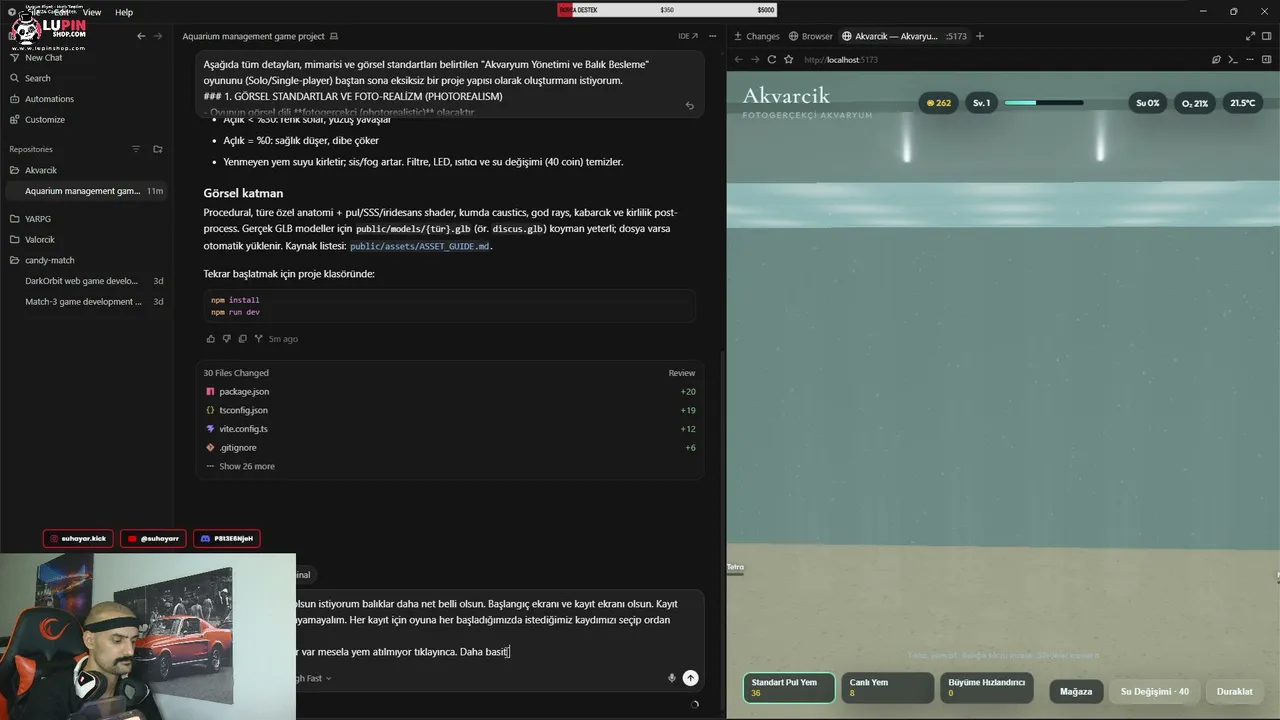Click the 21.5°C temperature indicator

[x=1243, y=103]
